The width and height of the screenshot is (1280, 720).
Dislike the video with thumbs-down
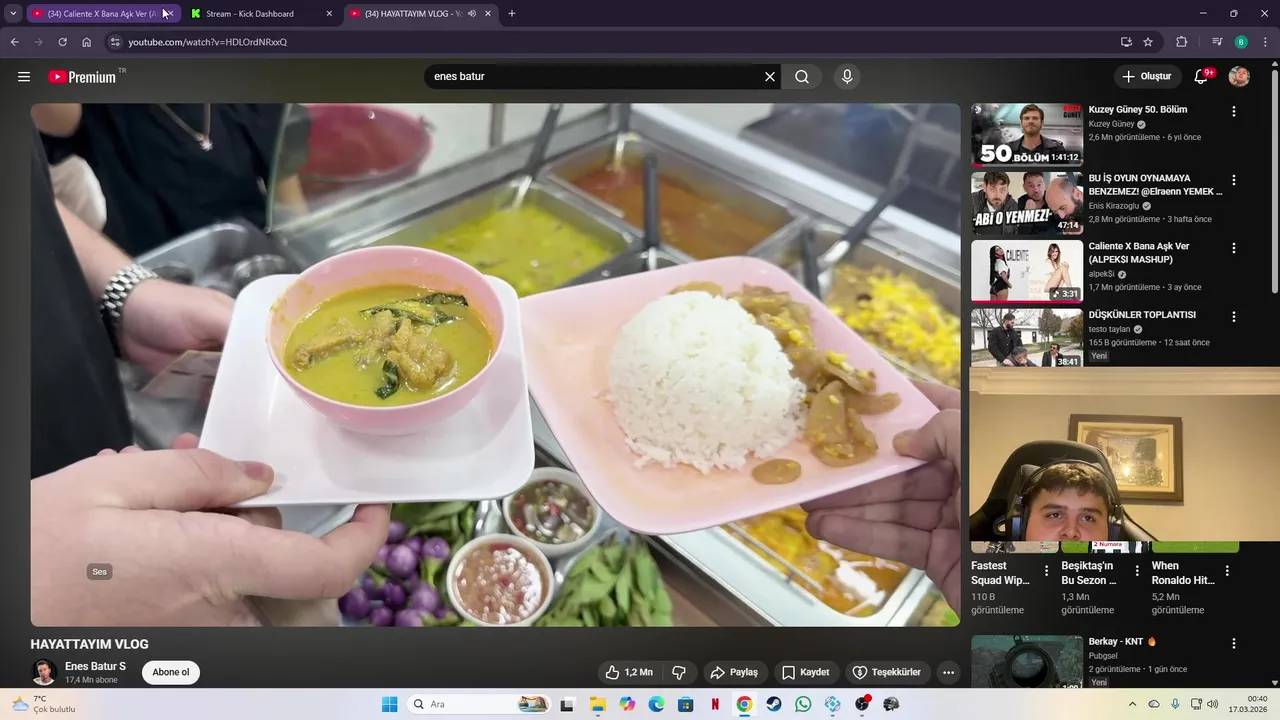point(679,672)
